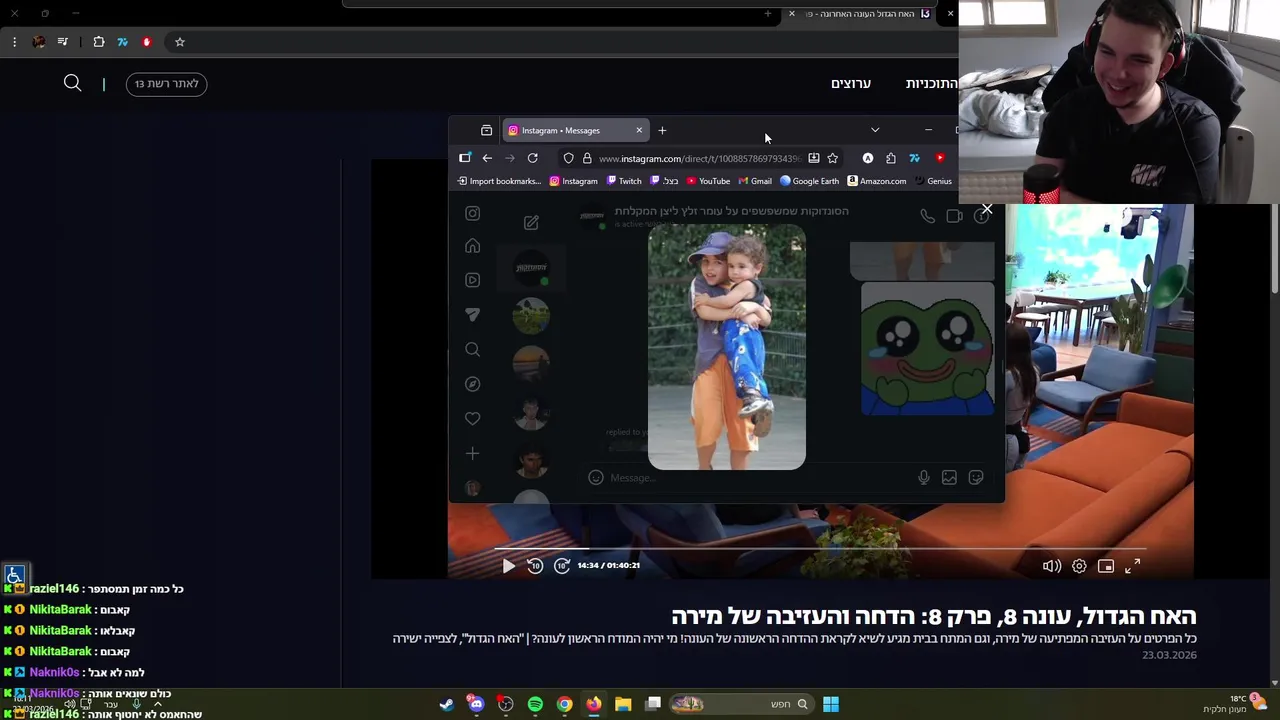Open Instagram Explore compass icon
Screen dimensions: 1280x720
pos(472,384)
